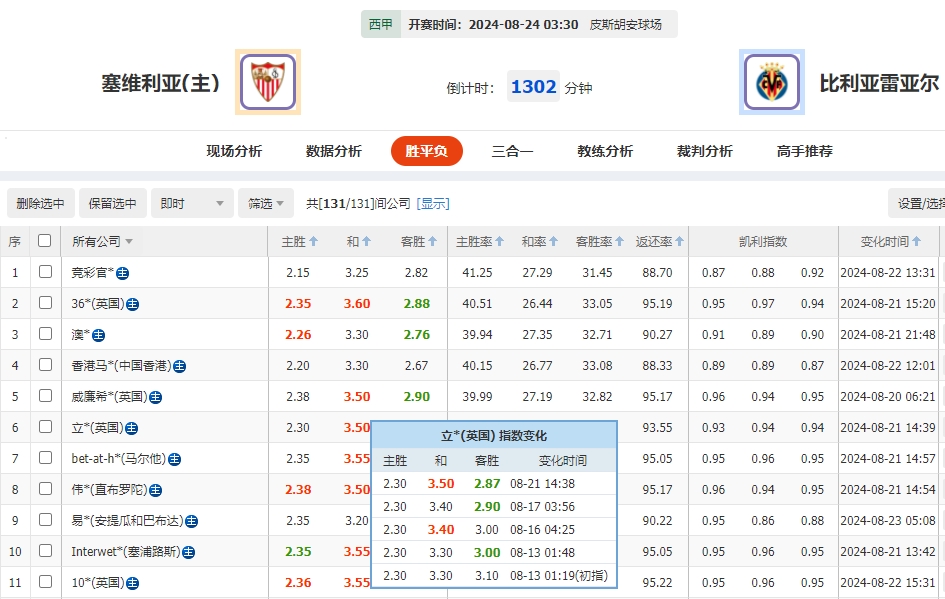Open the 筛选 dropdown menu
This screenshot has width=945, height=599.
pyautogui.click(x=266, y=203)
